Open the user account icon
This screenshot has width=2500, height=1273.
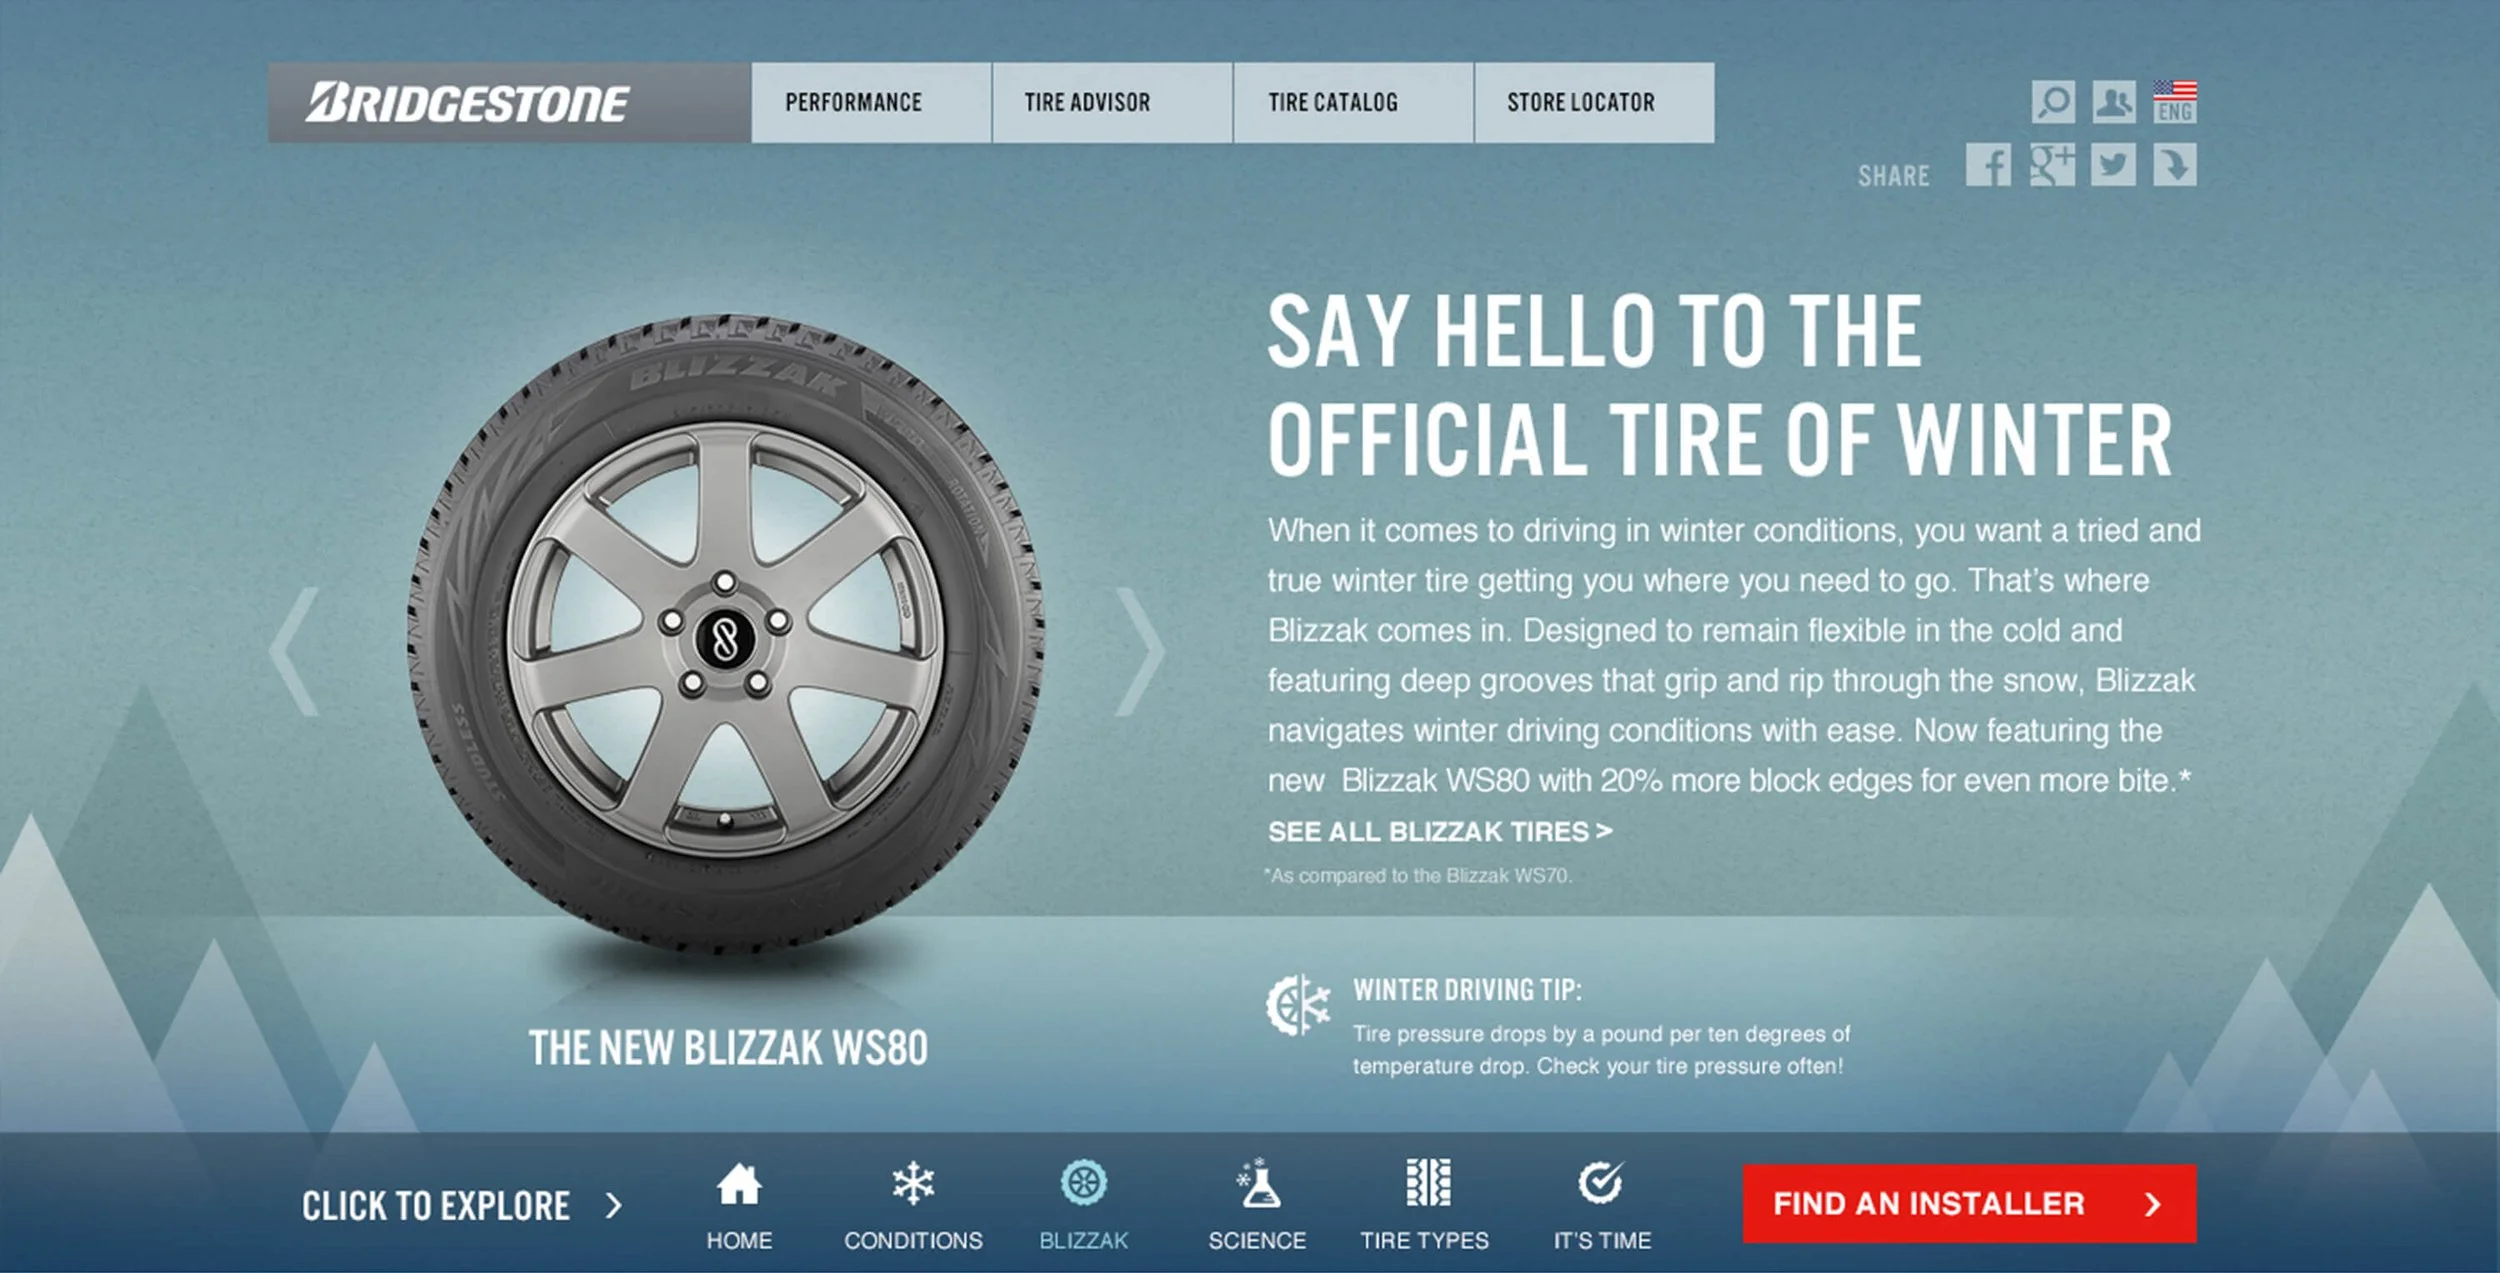coord(2114,102)
